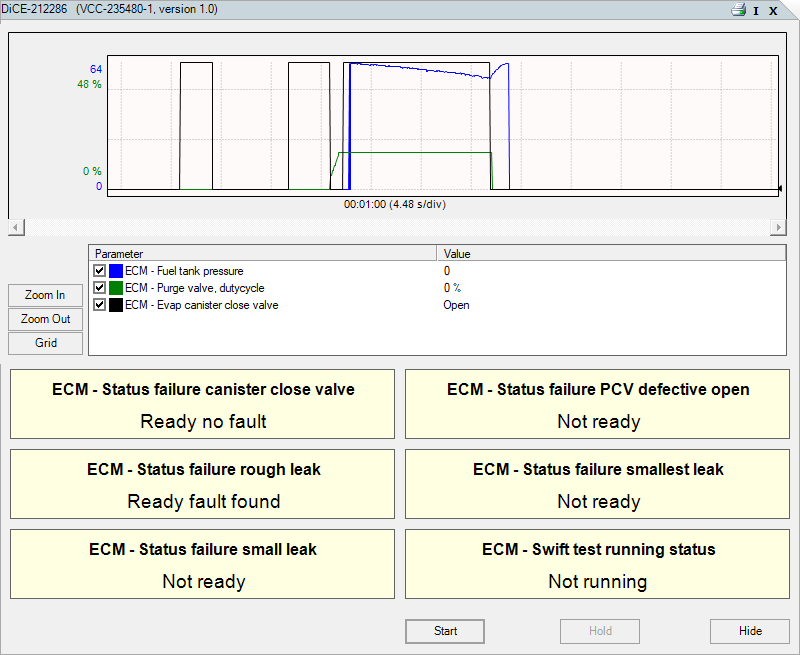
Task: Click the black Evap canister color swatch
Action: click(x=116, y=305)
